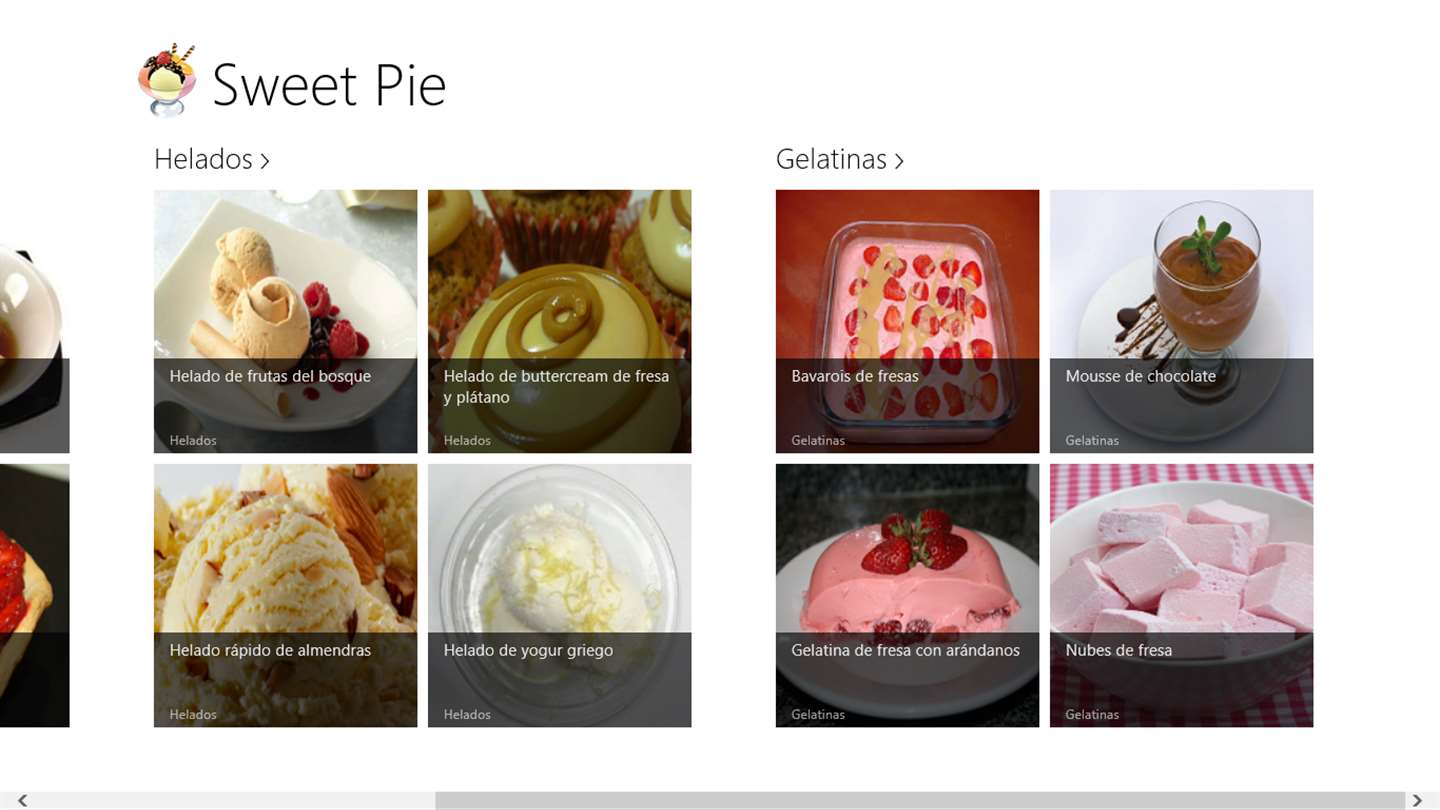Open Gelatina de fresa con arándanos
1440x810 pixels.
(907, 595)
